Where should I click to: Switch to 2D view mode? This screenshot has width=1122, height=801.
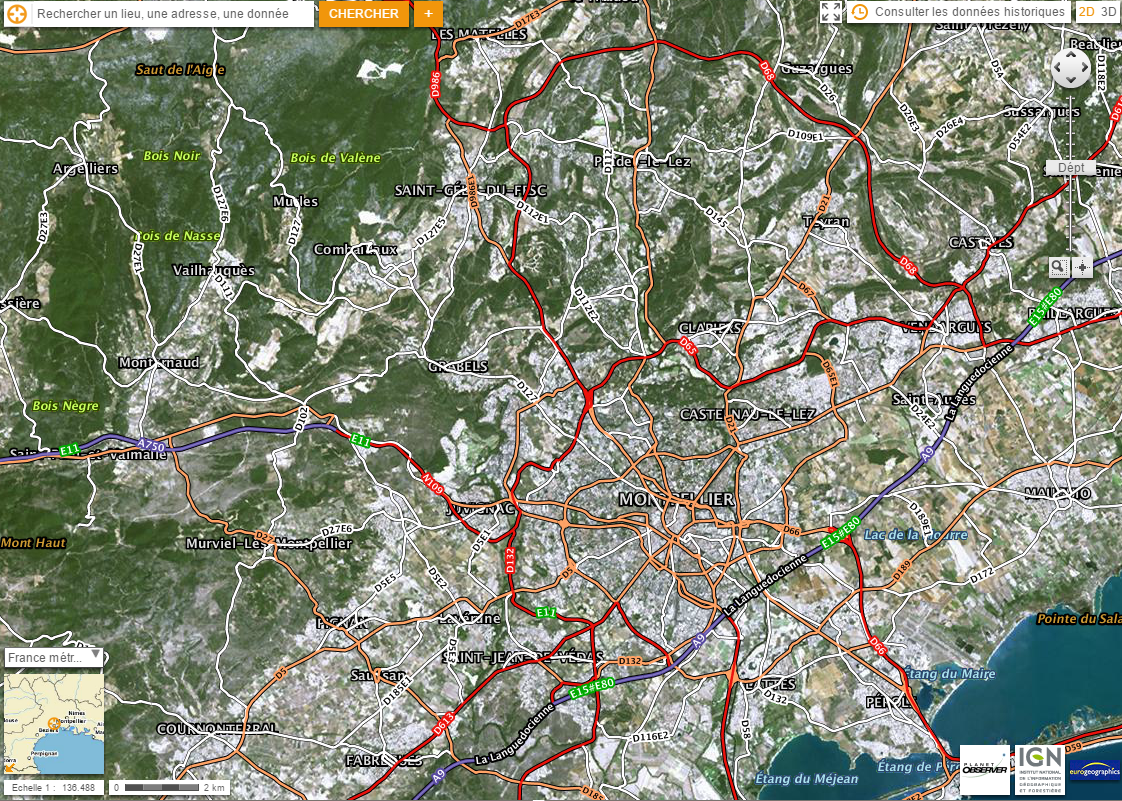1086,12
